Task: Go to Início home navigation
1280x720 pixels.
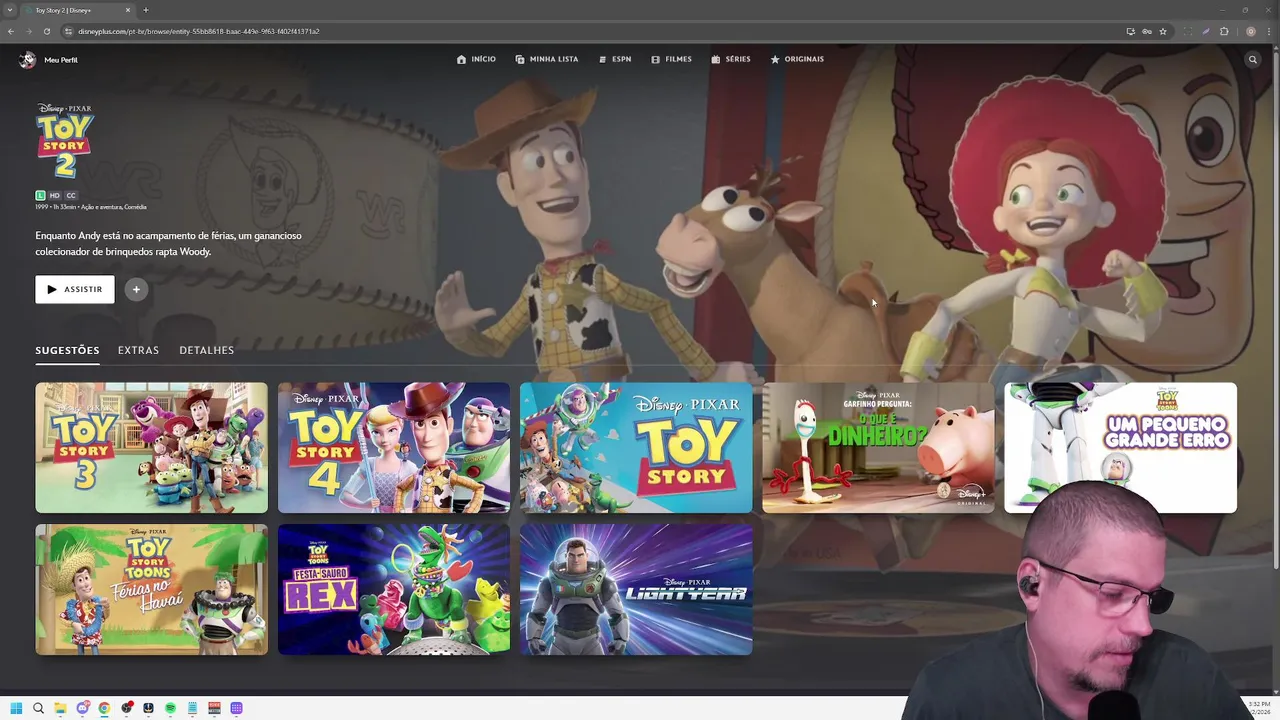Action: point(476,59)
